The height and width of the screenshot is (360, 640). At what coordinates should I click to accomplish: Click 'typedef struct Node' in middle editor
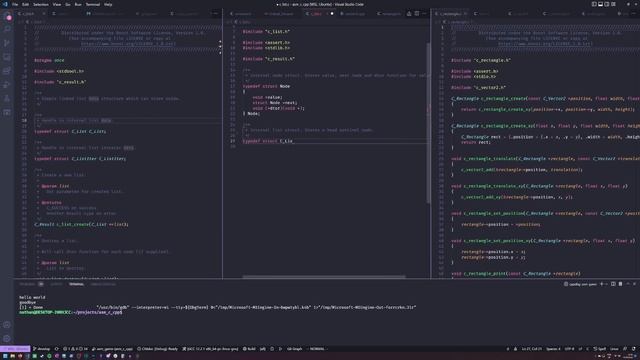click(x=266, y=86)
